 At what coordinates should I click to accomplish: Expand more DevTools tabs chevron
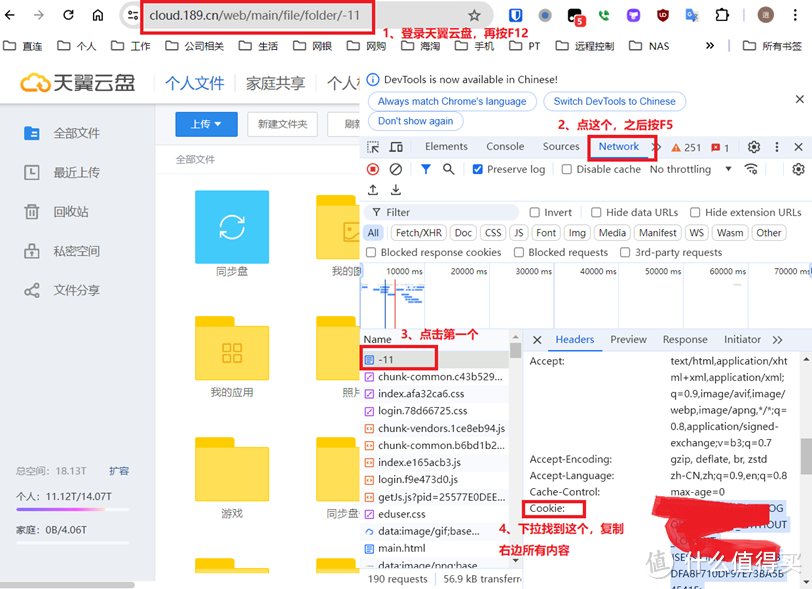pyautogui.click(x=657, y=147)
